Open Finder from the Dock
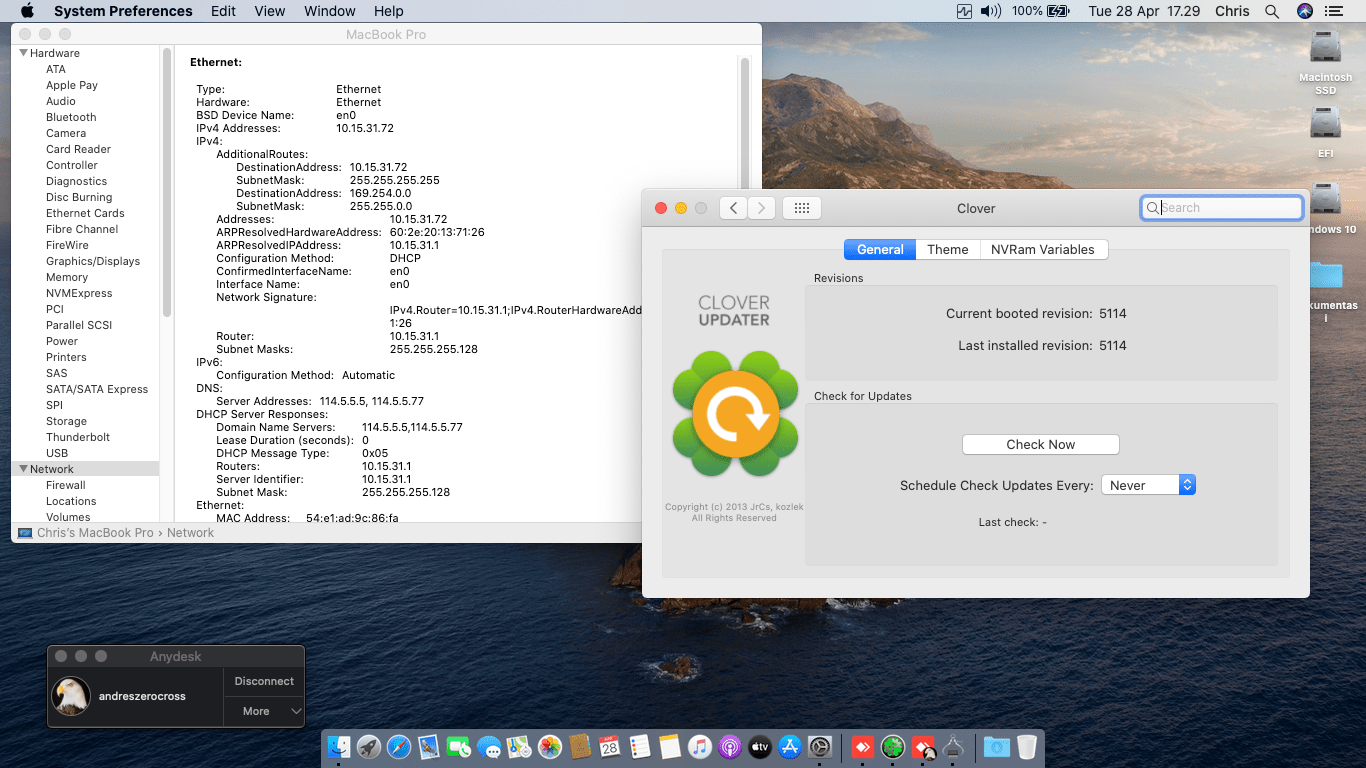Viewport: 1366px width, 768px height. [x=339, y=746]
